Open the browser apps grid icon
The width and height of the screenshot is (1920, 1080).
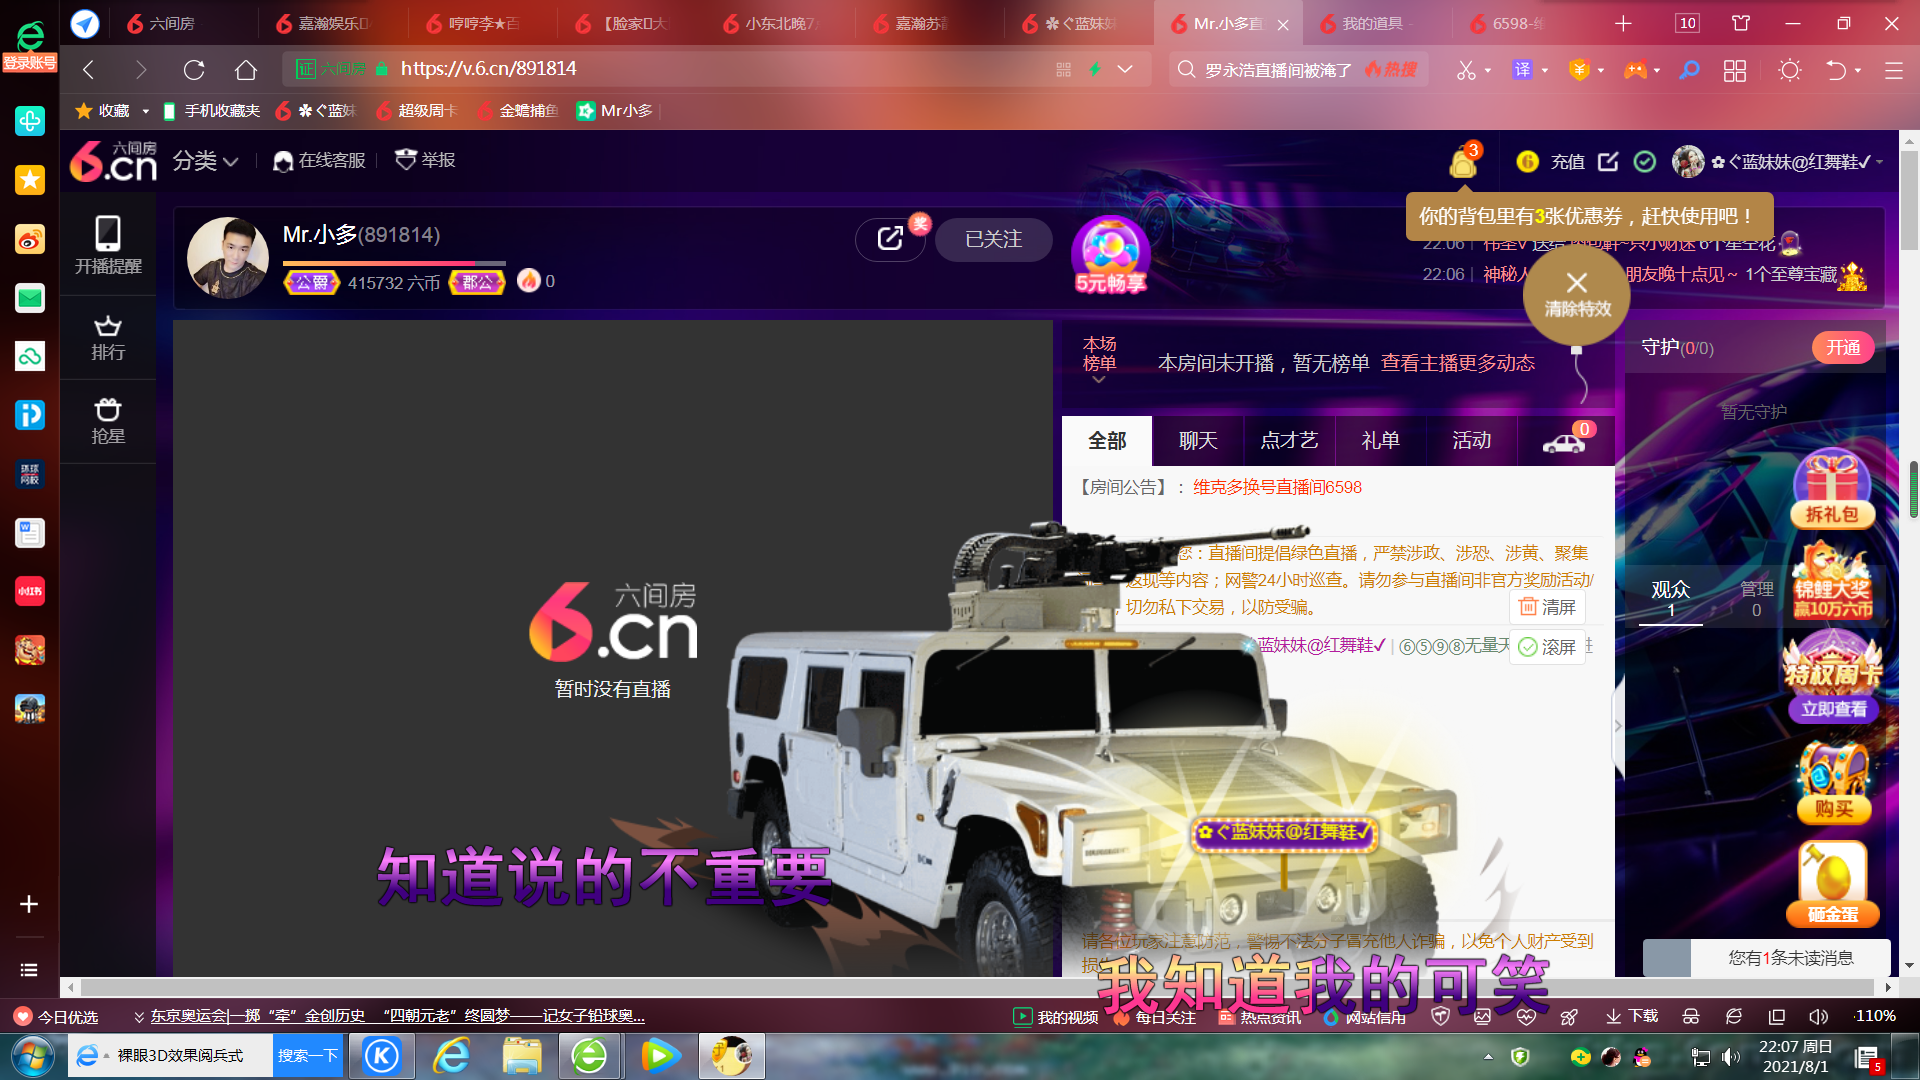point(1735,70)
